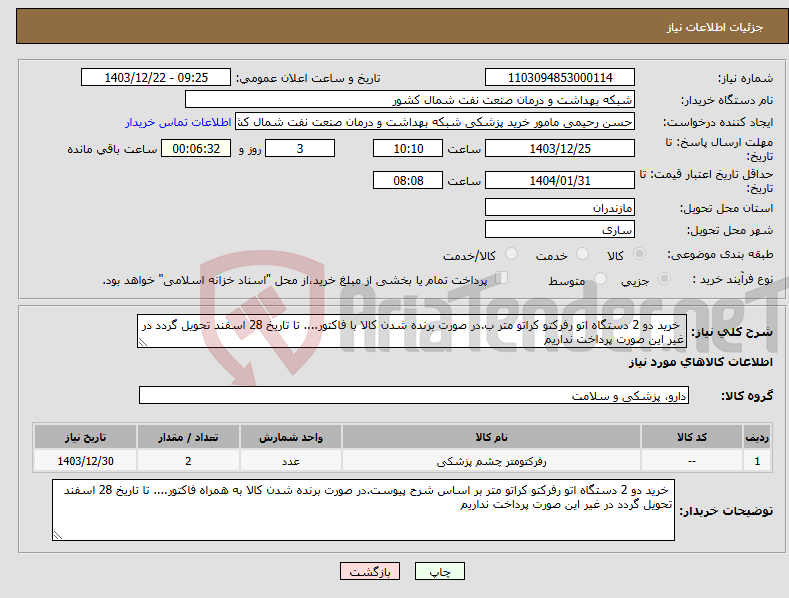Click the ردیف column header
Image resolution: width=789 pixels, height=598 pixels.
tap(757, 437)
